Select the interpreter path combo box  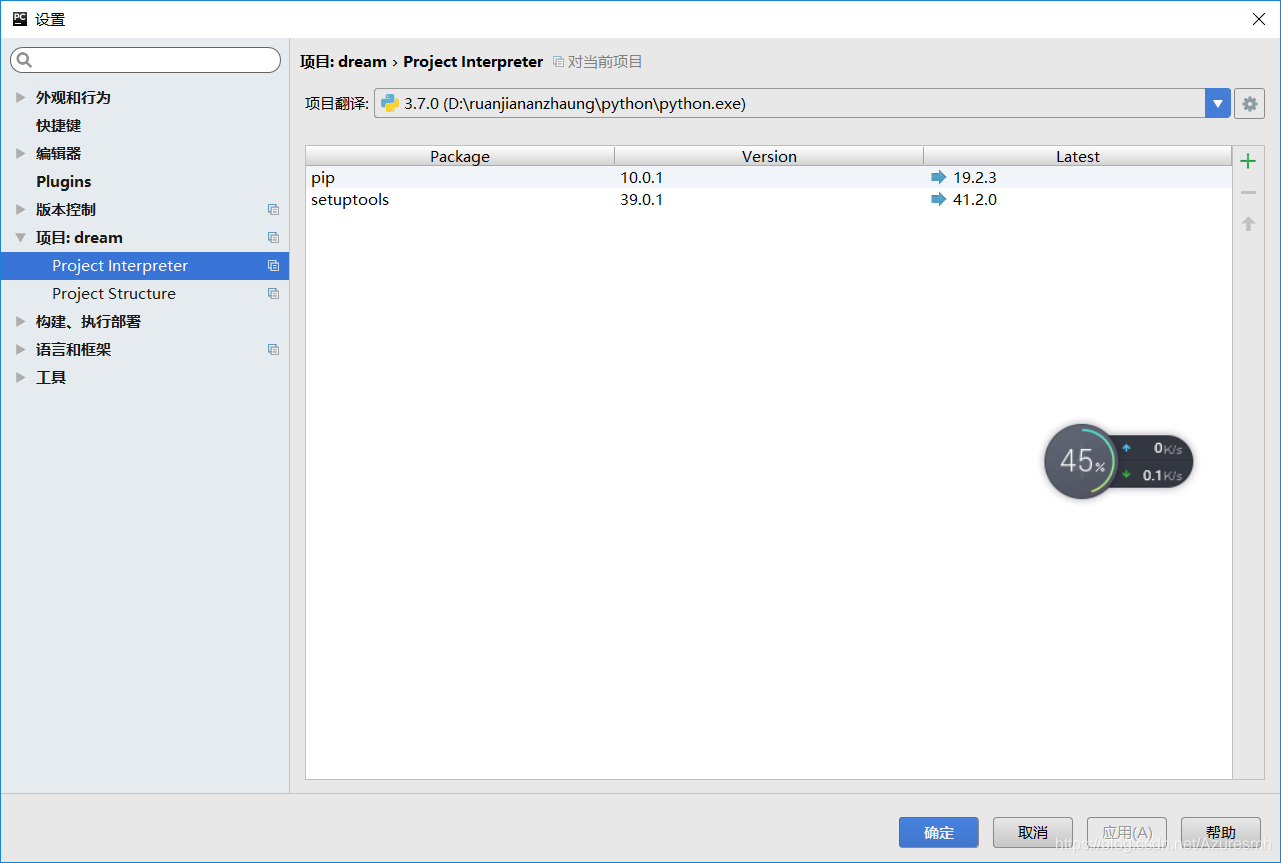click(x=802, y=103)
